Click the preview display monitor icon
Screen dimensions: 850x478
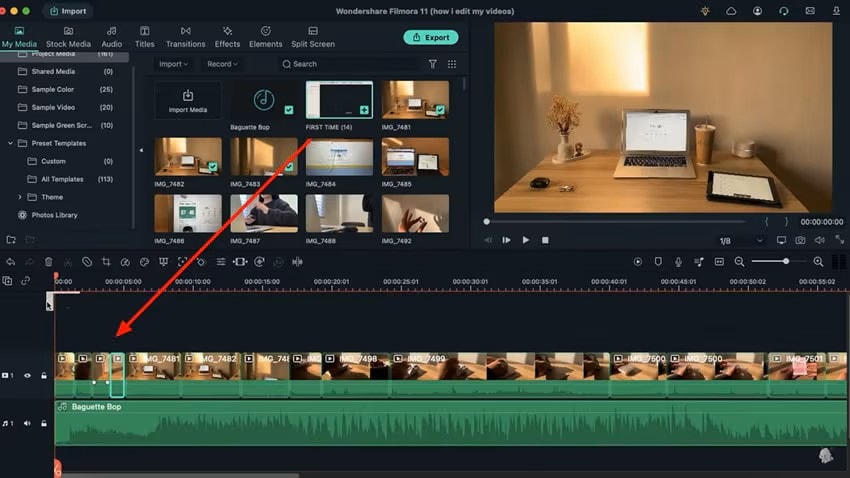point(781,240)
